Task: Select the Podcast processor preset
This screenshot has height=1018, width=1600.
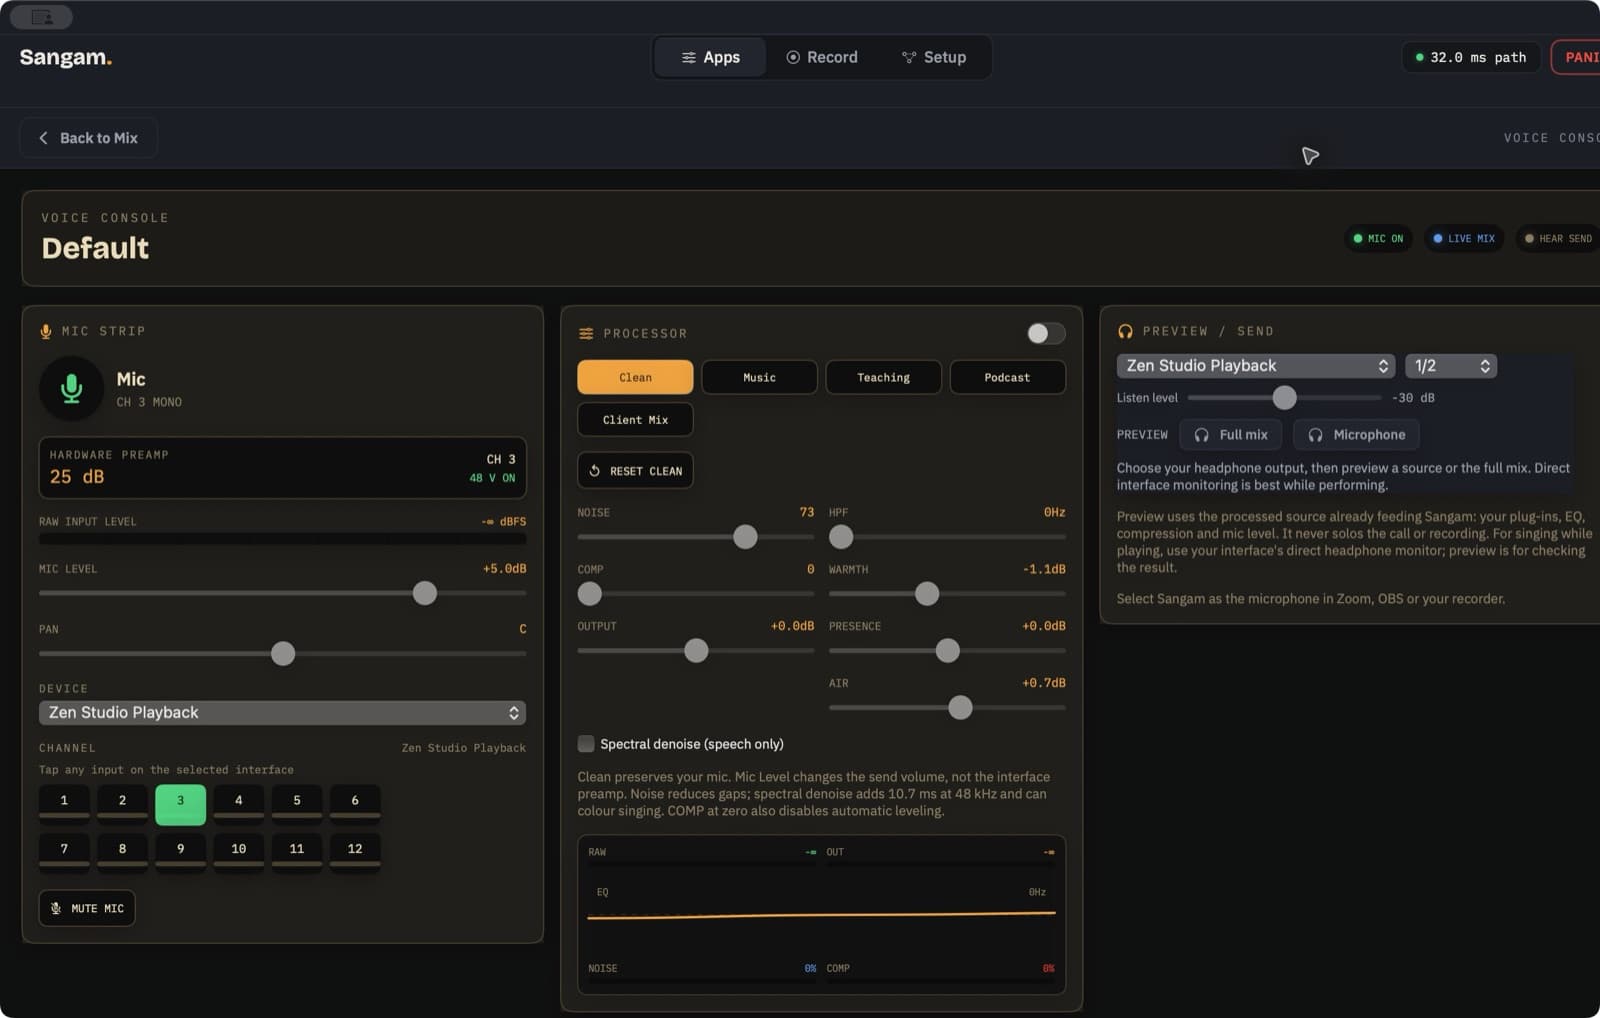Action: point(1007,377)
